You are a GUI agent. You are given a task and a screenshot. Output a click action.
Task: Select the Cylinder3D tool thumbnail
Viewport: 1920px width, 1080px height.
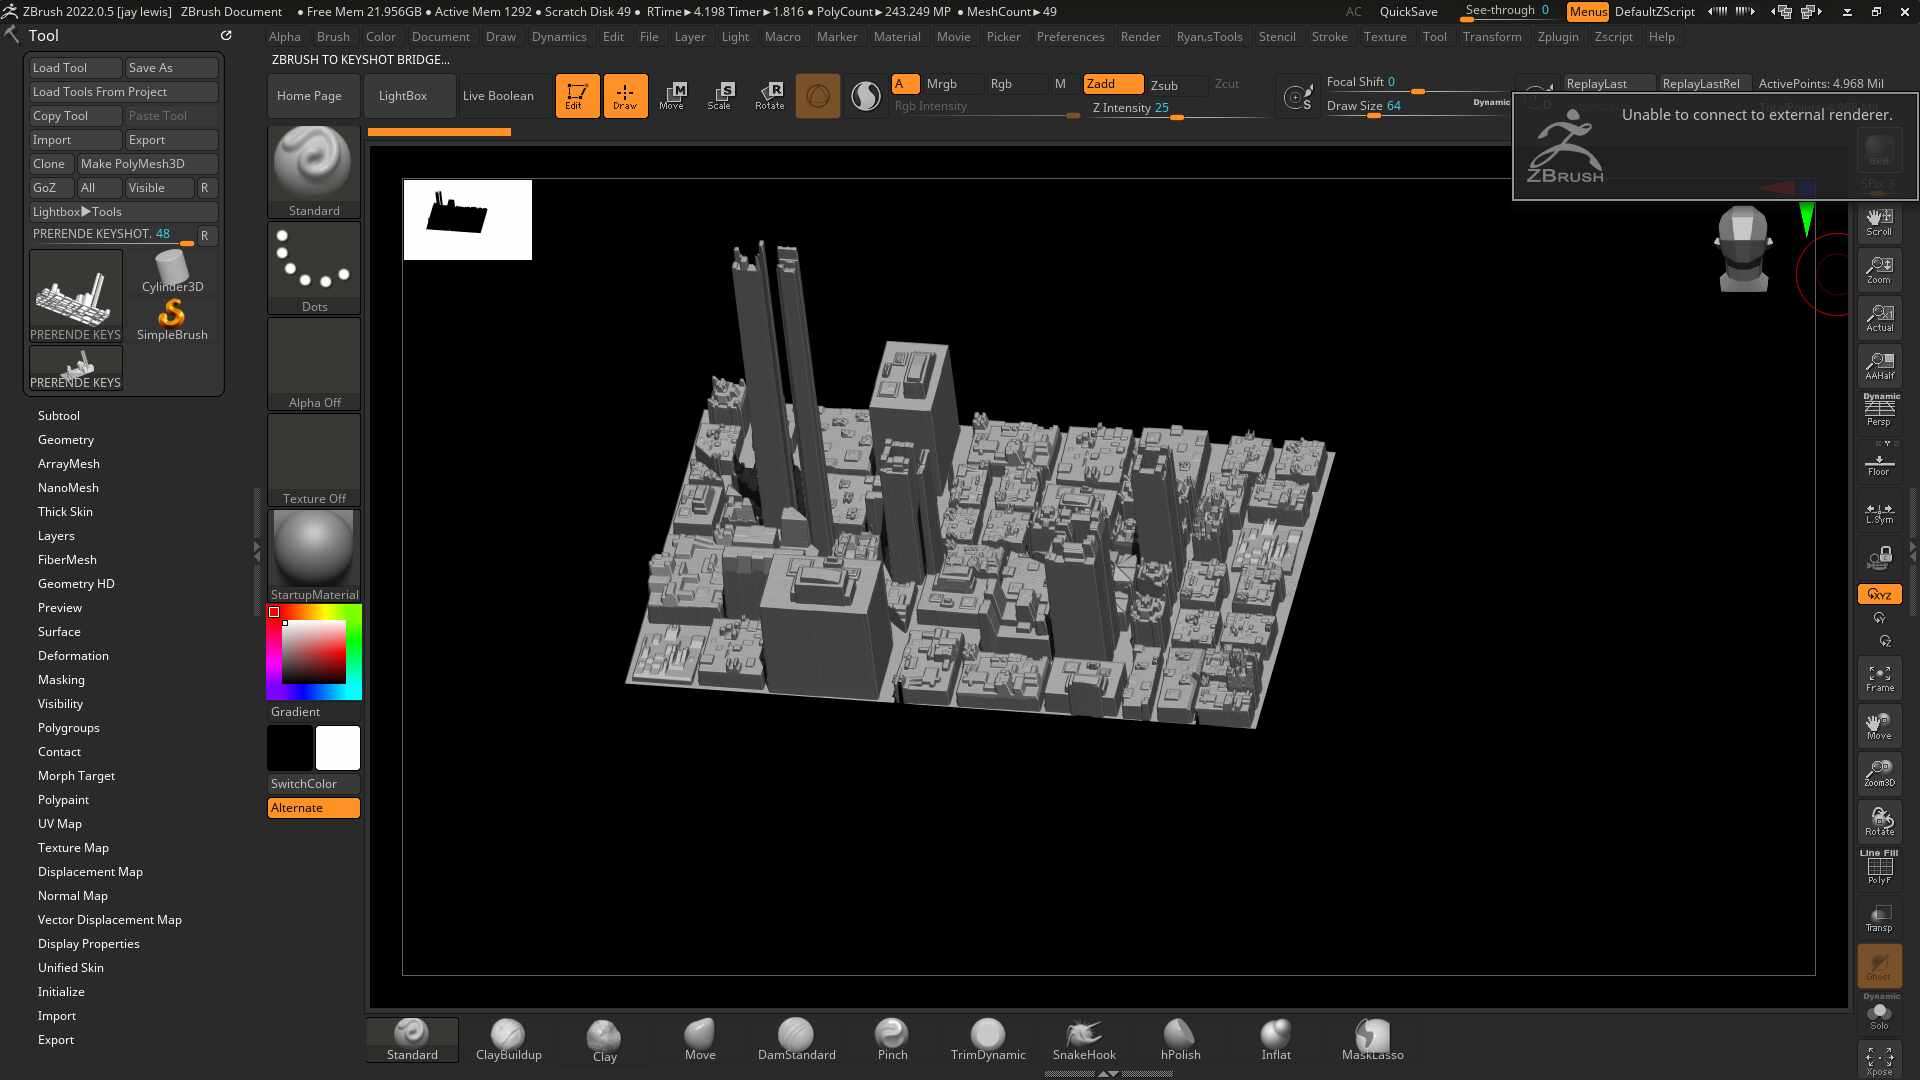point(172,271)
